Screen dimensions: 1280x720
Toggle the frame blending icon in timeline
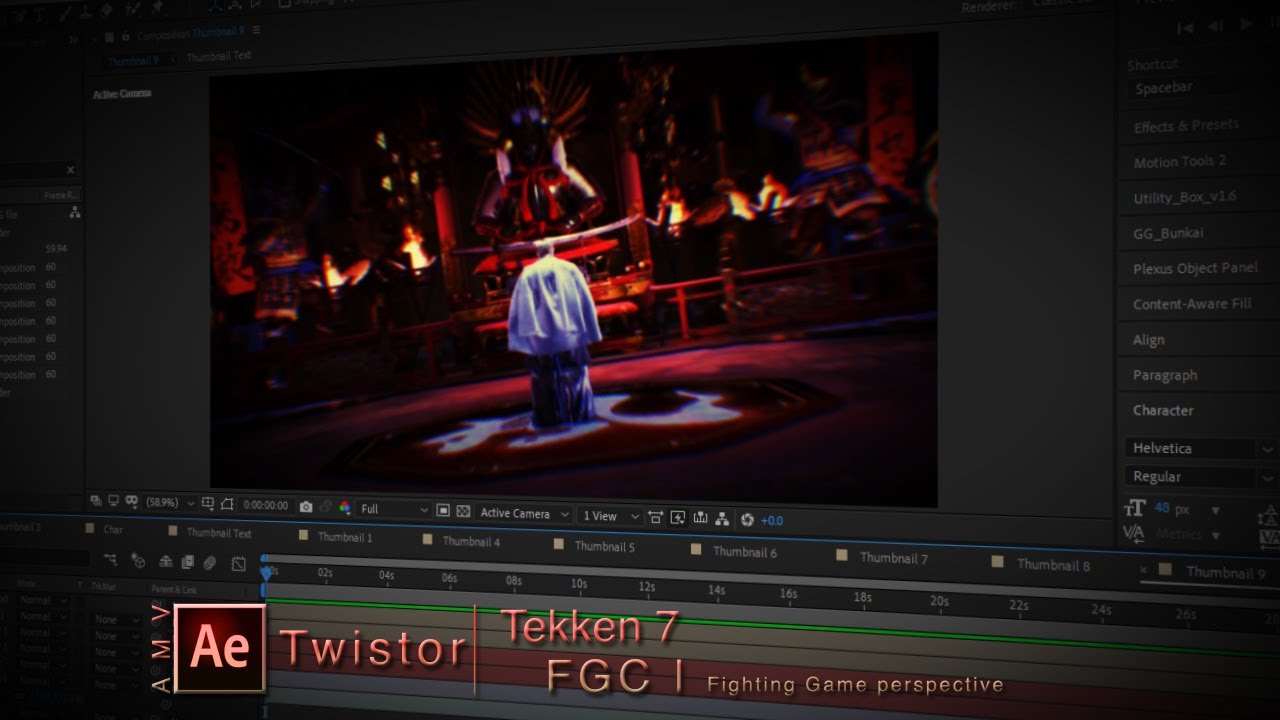point(187,562)
